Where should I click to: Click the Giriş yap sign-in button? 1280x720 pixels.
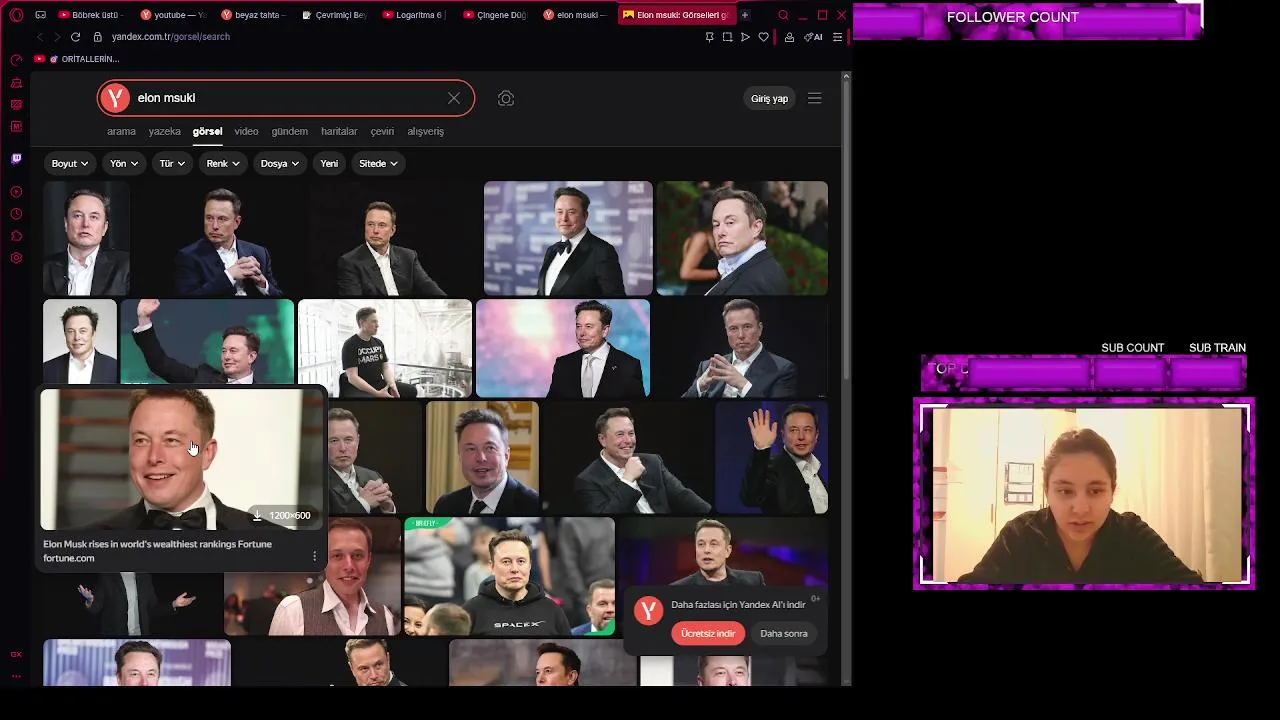[x=769, y=98]
